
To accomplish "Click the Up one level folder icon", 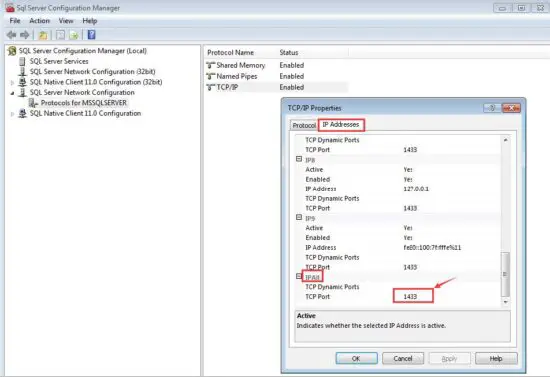I will click(43, 35).
